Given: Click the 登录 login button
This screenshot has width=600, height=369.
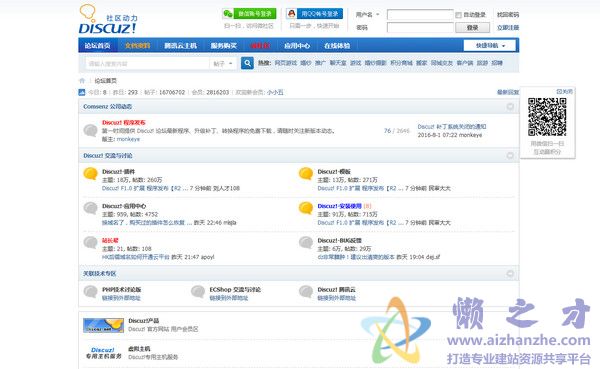Looking at the screenshot, I should [x=472, y=28].
